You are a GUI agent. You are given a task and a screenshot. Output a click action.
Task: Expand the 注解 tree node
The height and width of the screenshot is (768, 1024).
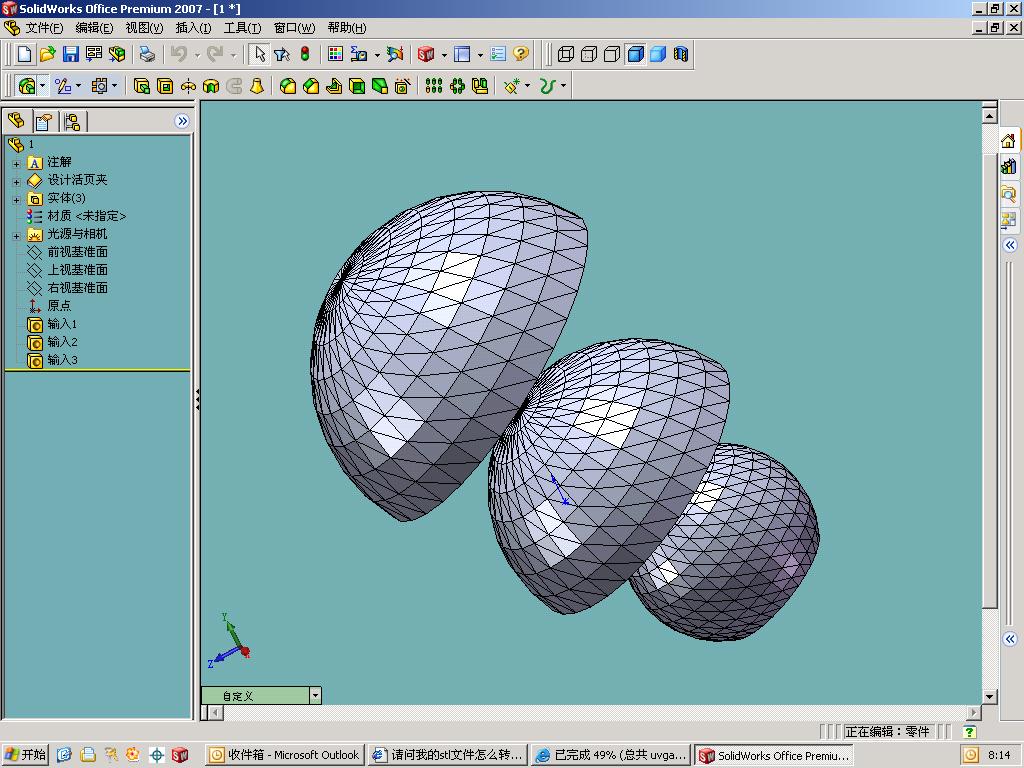coord(16,163)
